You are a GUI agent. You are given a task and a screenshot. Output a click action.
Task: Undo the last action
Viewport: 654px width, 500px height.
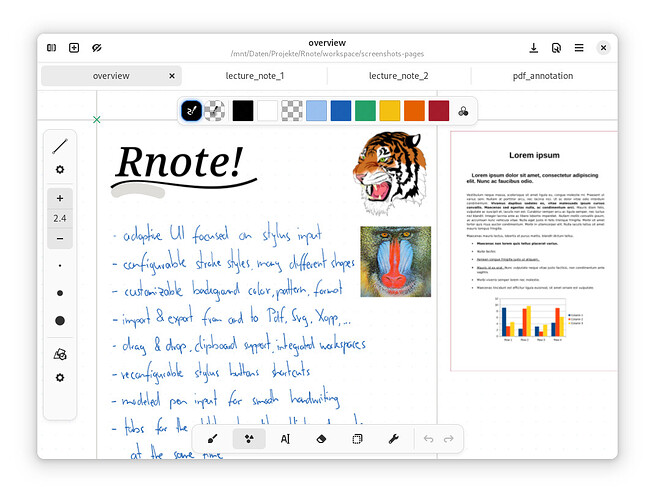[428, 439]
